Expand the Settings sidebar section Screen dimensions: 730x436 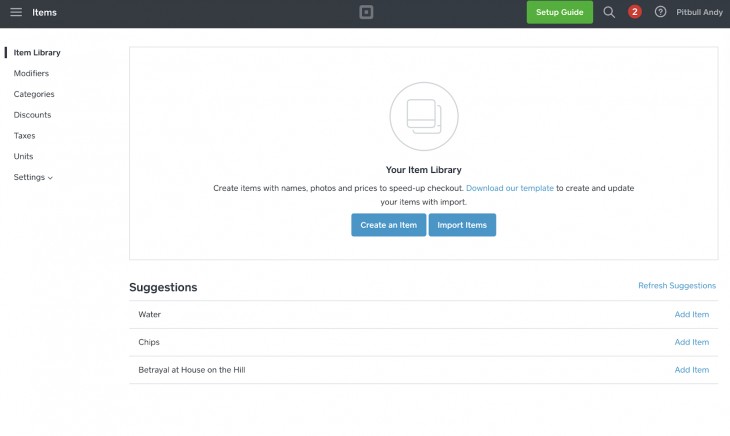pyautogui.click(x=33, y=177)
